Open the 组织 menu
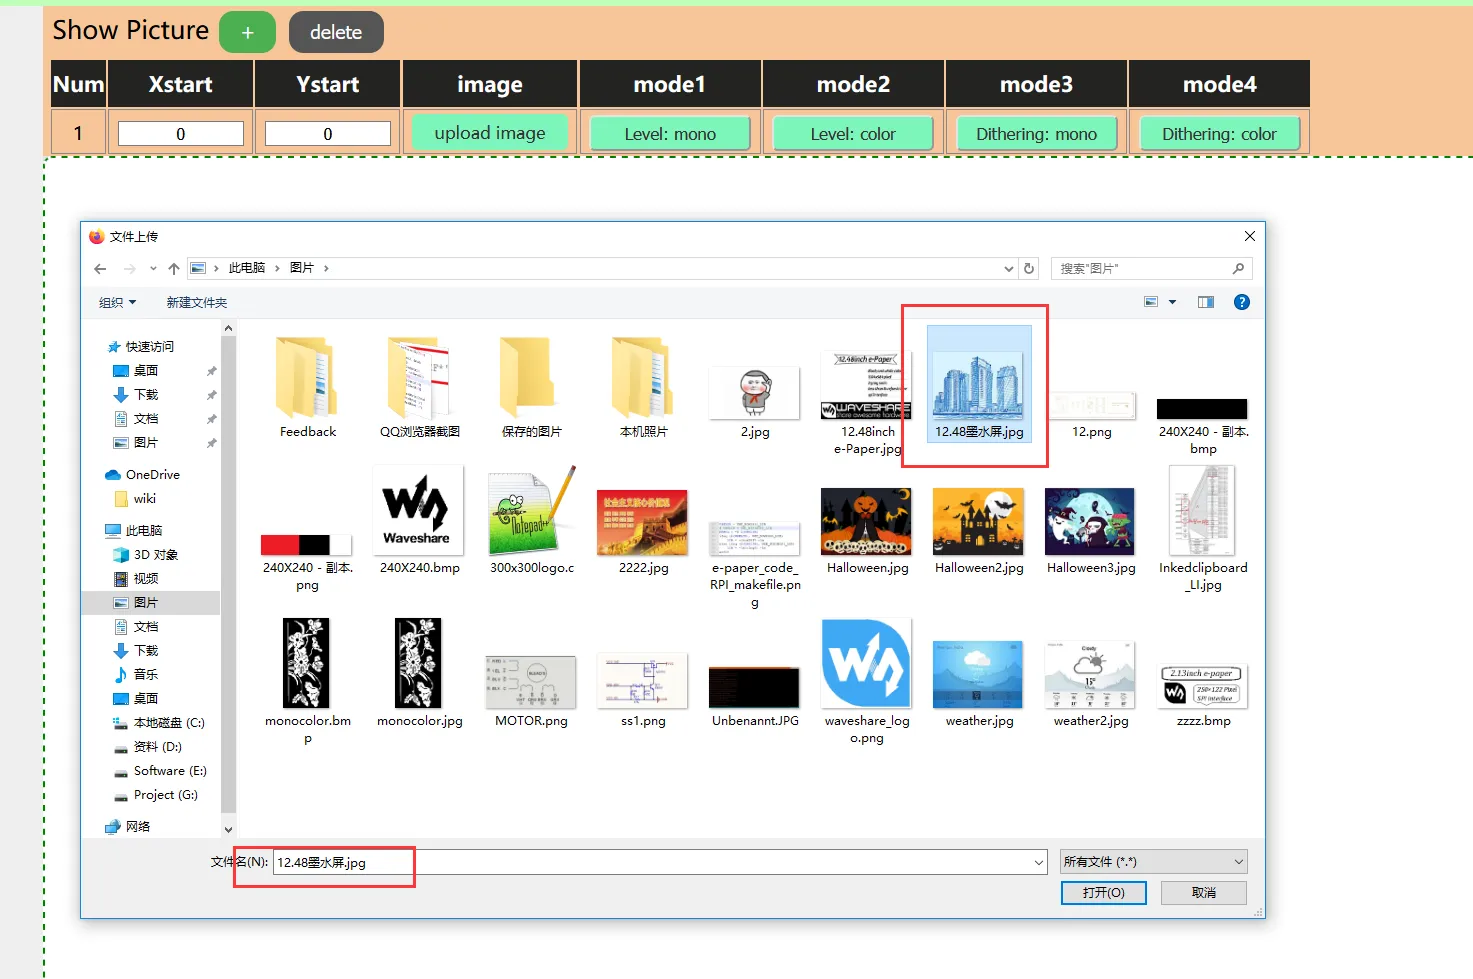The image size is (1473, 979). click(x=117, y=302)
